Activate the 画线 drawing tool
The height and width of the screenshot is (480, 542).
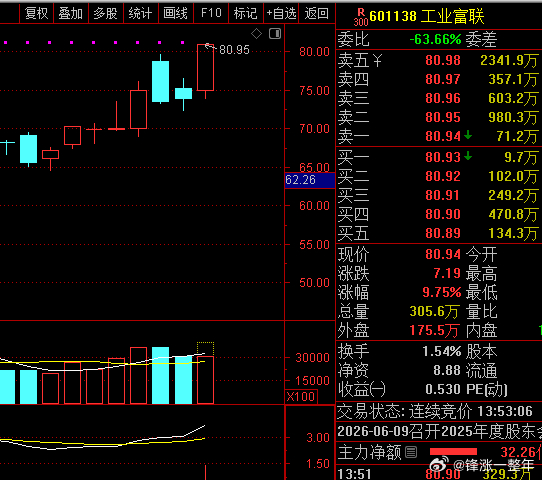pos(176,13)
